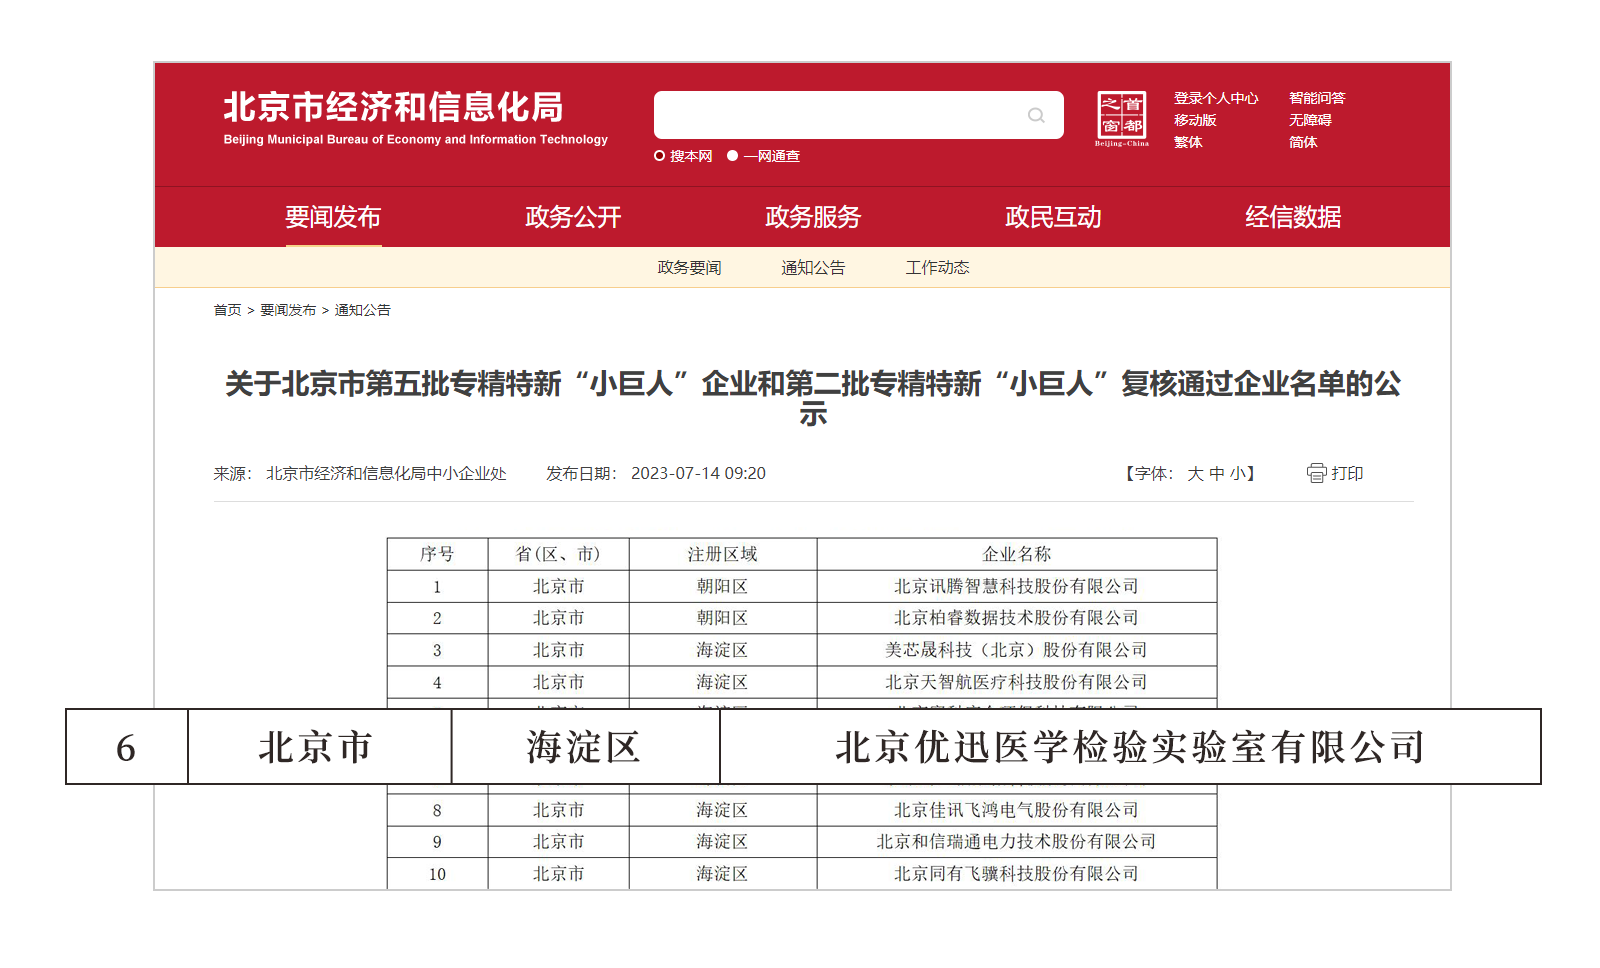Click 北京讯腾智慧科技股份有限公司 cell
This screenshot has height=968, width=1600.
pyautogui.click(x=1017, y=586)
